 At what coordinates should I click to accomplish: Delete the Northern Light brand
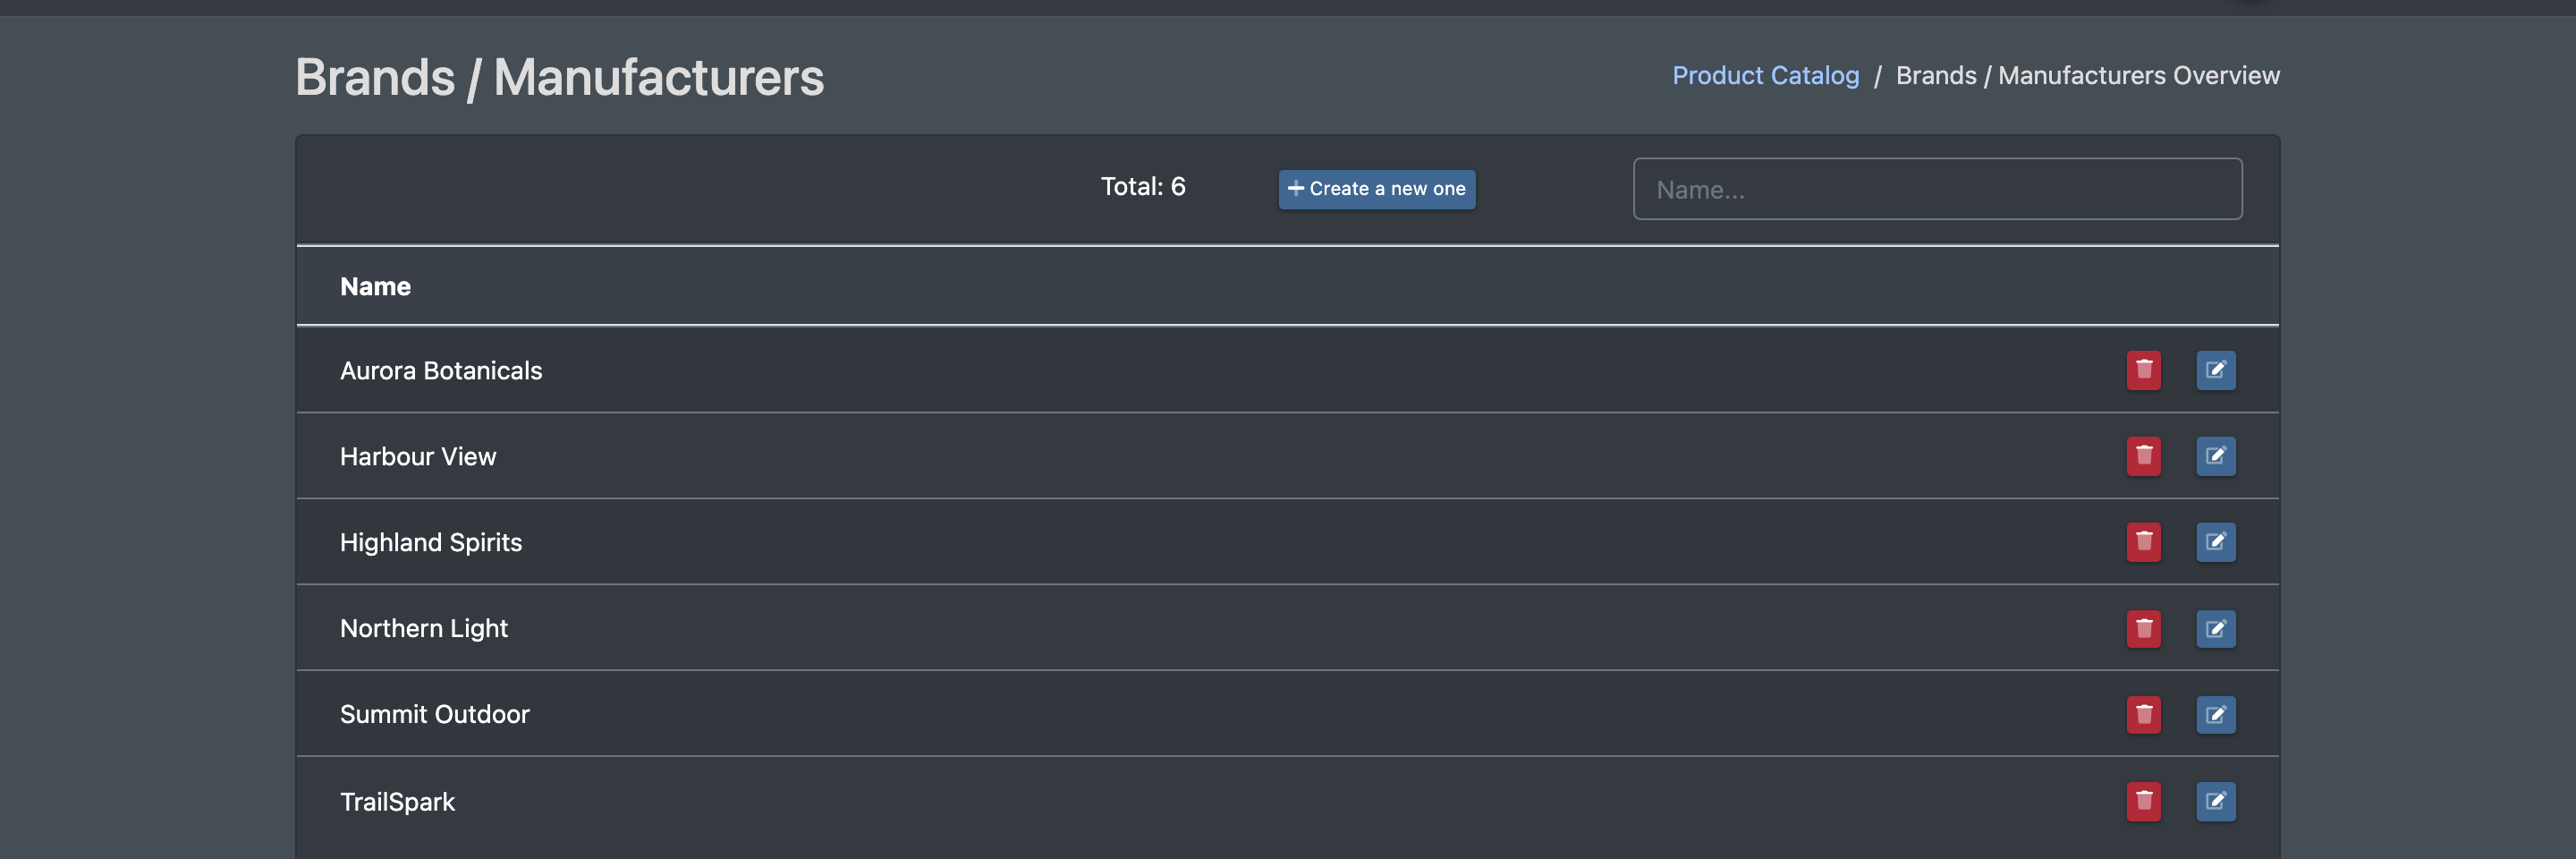point(2143,629)
